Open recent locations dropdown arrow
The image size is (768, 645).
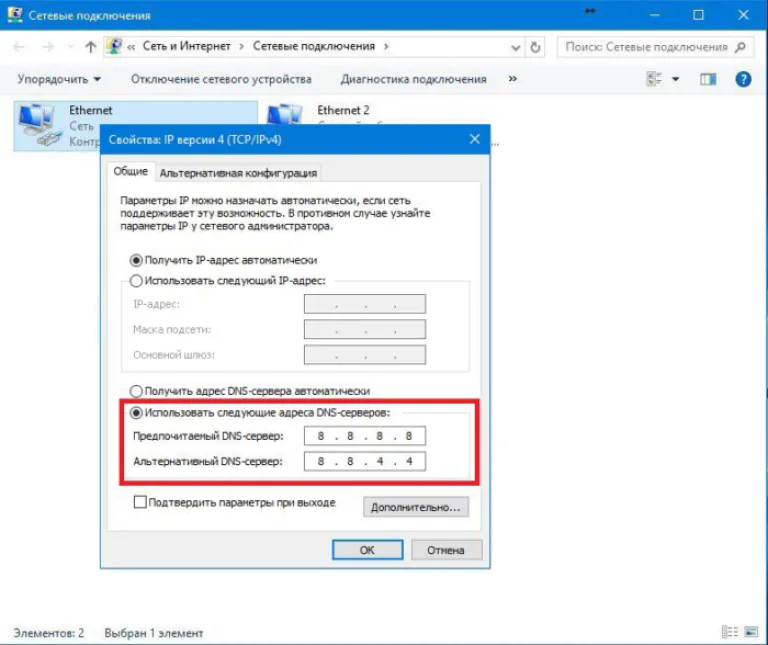(71, 47)
